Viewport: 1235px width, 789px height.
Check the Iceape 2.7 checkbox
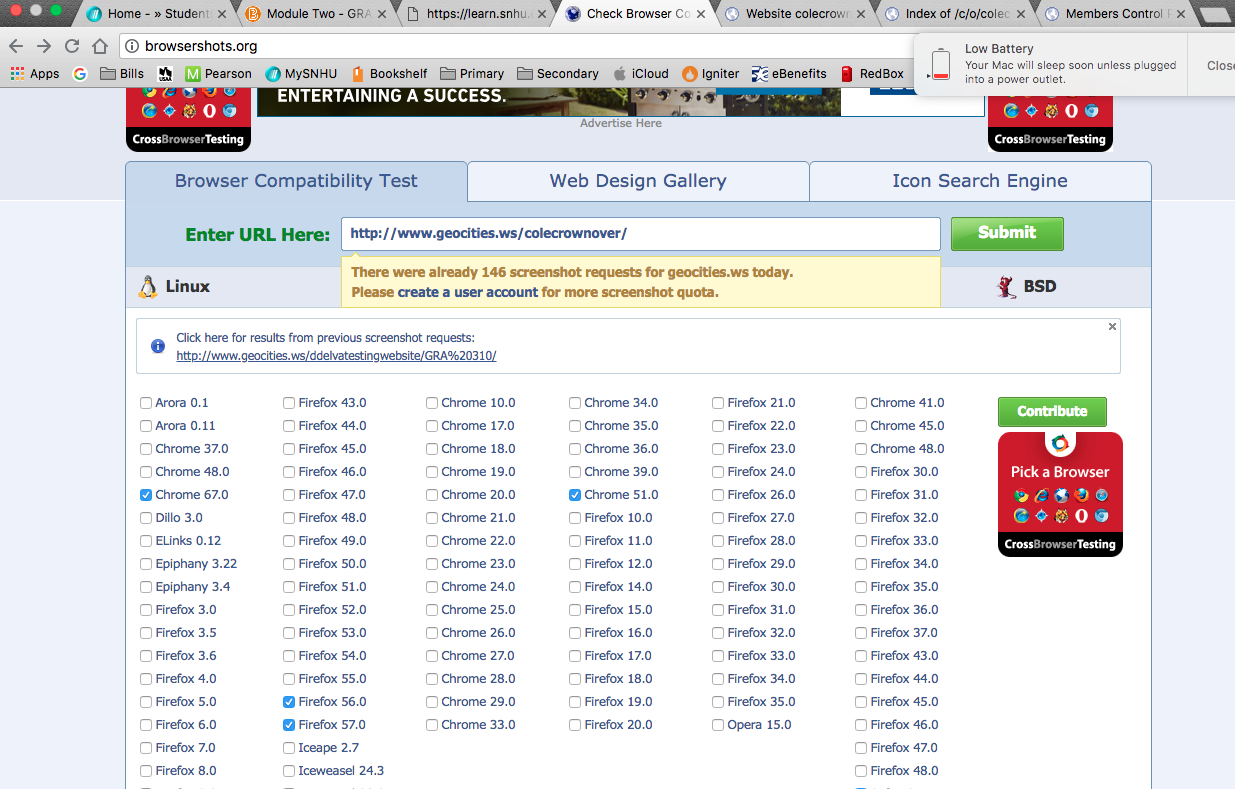point(290,748)
